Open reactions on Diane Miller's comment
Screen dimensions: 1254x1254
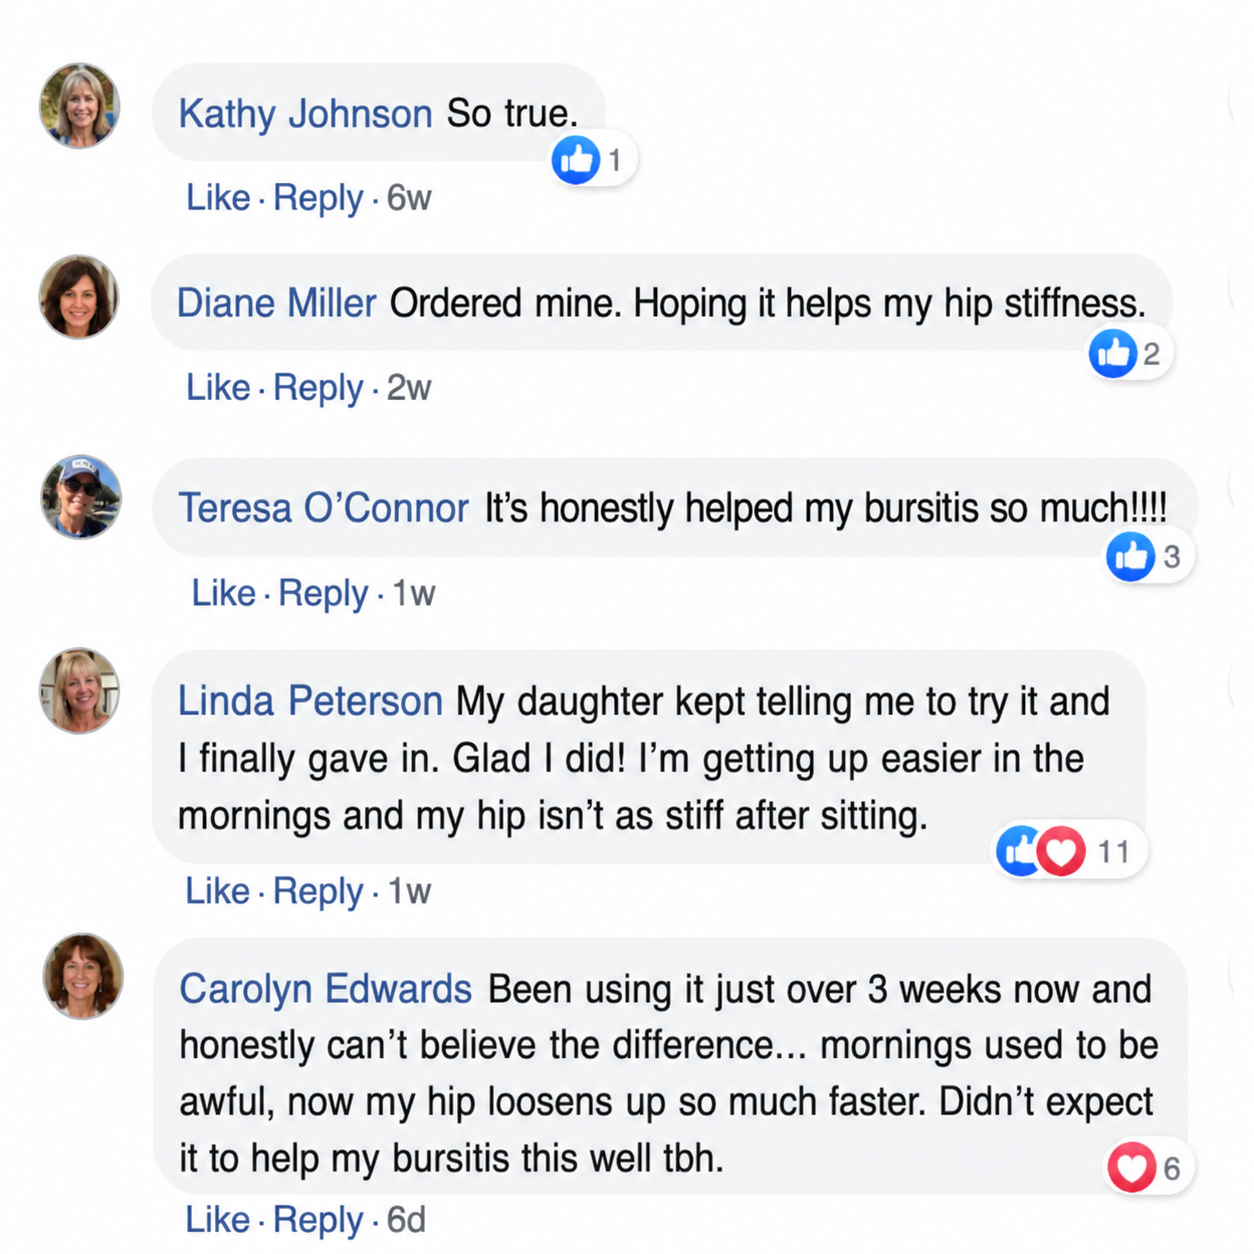pyautogui.click(x=1129, y=353)
